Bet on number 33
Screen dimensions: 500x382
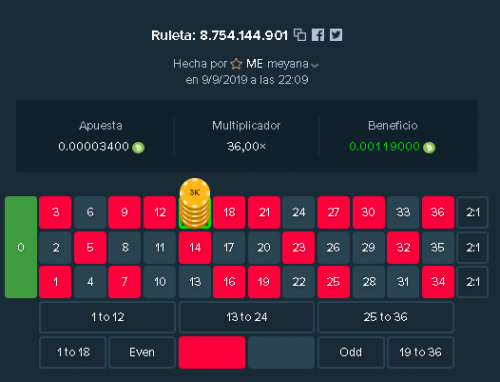(x=403, y=212)
